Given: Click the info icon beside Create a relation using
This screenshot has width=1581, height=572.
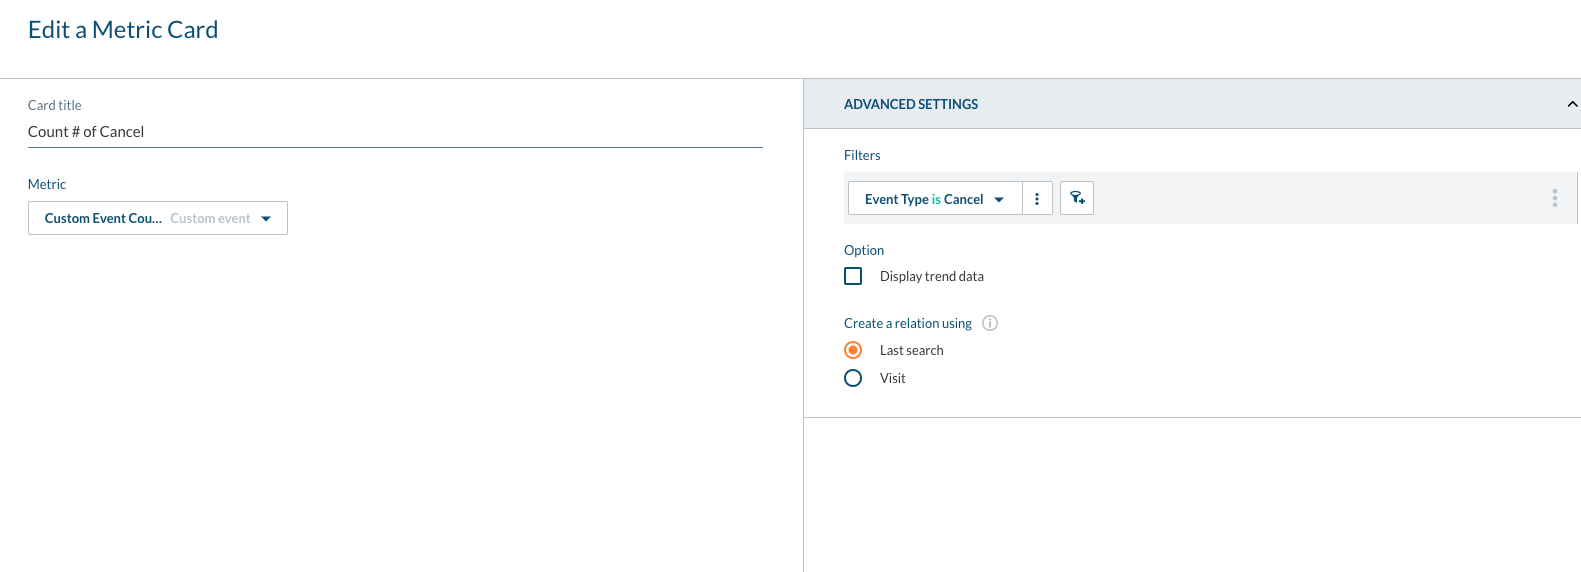Looking at the screenshot, I should click(990, 323).
